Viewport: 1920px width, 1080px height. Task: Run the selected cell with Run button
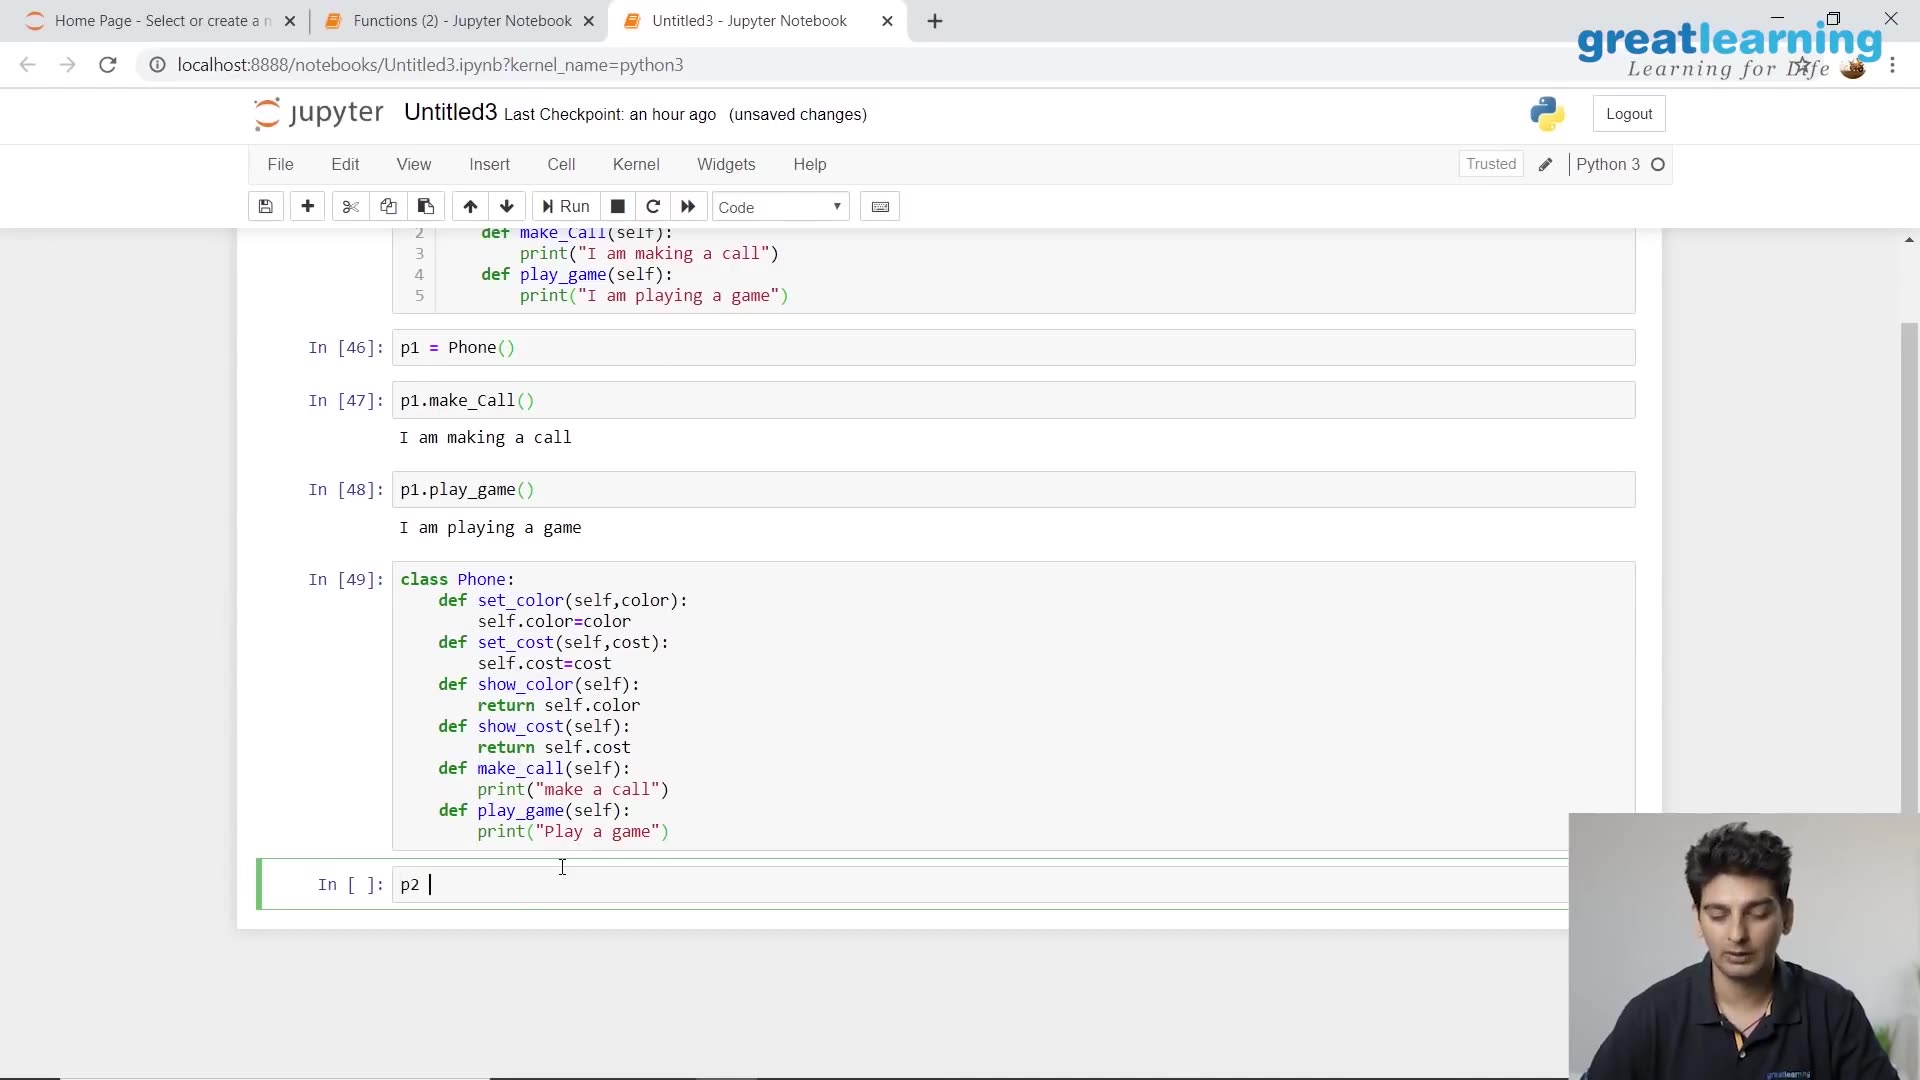click(565, 206)
